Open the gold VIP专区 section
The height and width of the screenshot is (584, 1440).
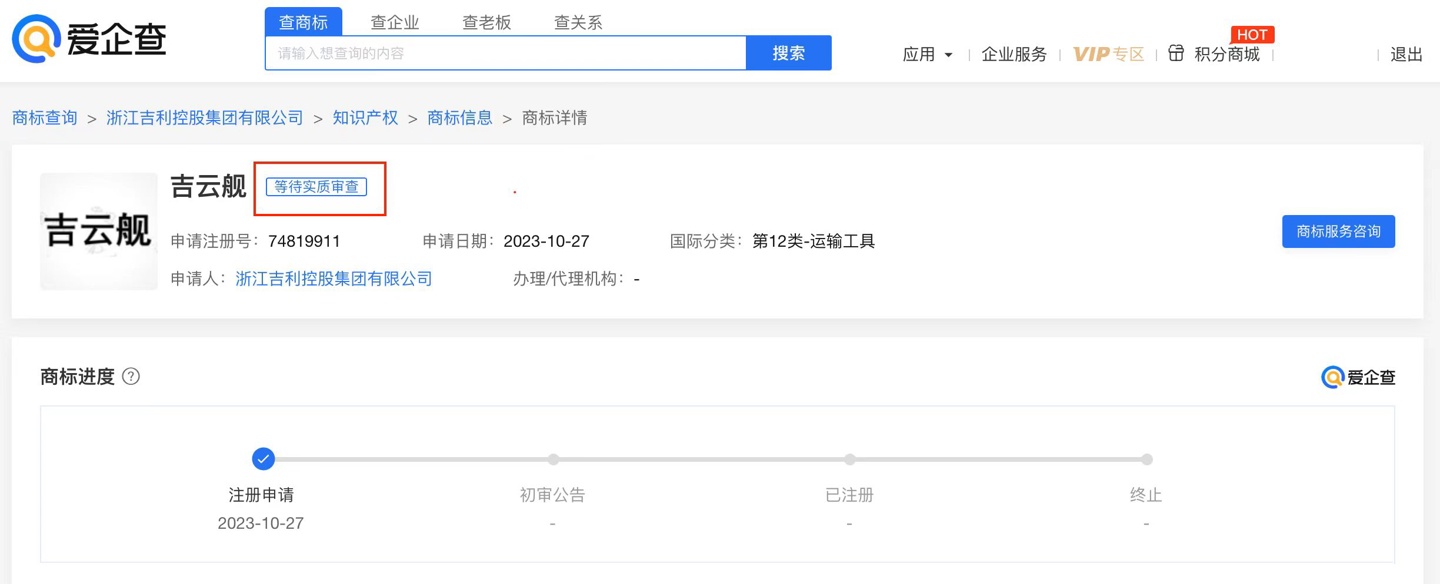(x=1108, y=55)
